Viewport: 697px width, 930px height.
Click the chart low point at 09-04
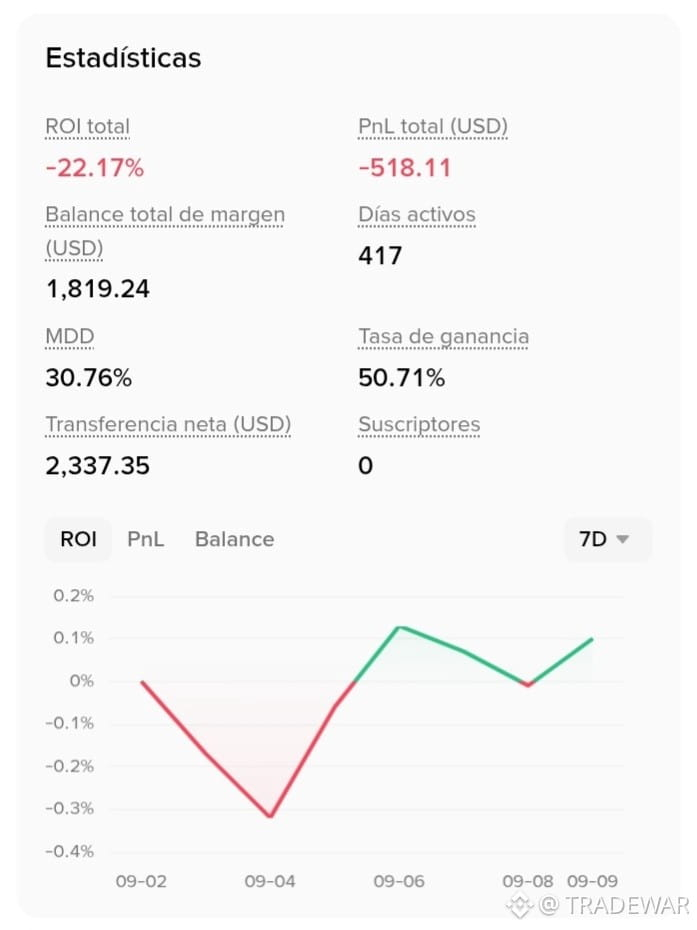tap(270, 816)
